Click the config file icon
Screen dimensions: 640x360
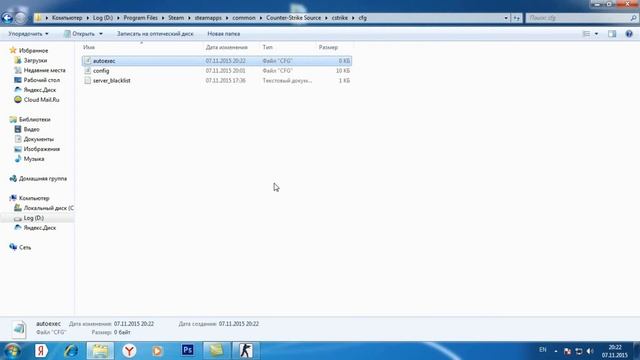coord(87,71)
